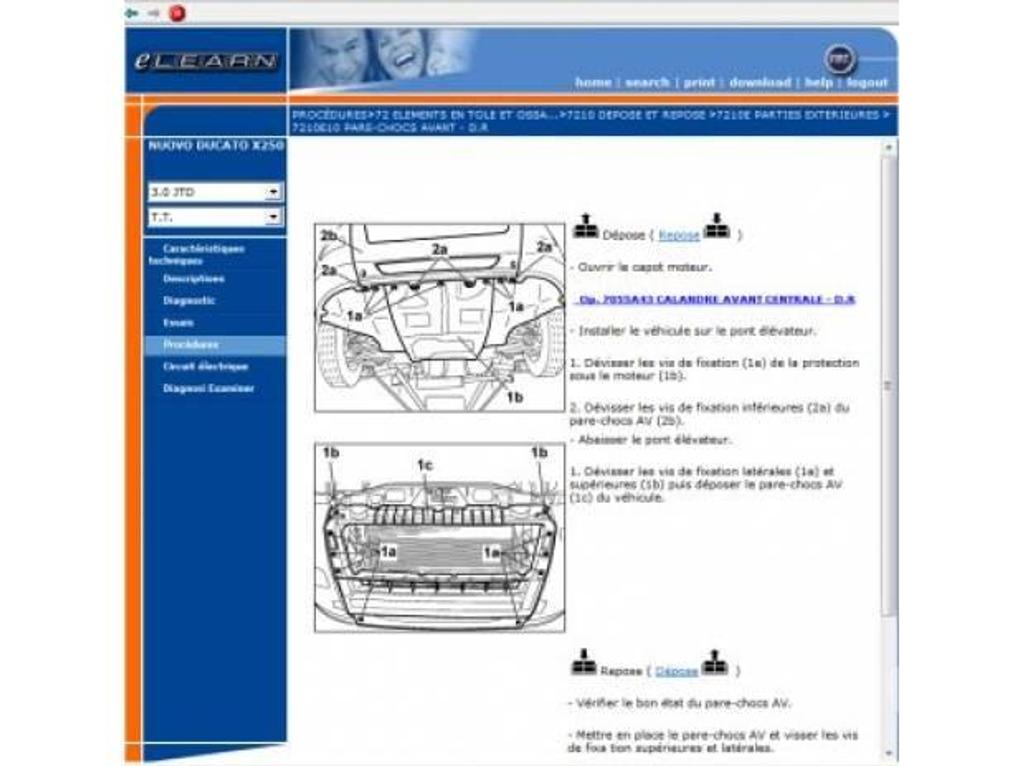Viewport: 1024px width, 766px height.
Task: Click the round Fiat logo badge
Action: [840, 58]
